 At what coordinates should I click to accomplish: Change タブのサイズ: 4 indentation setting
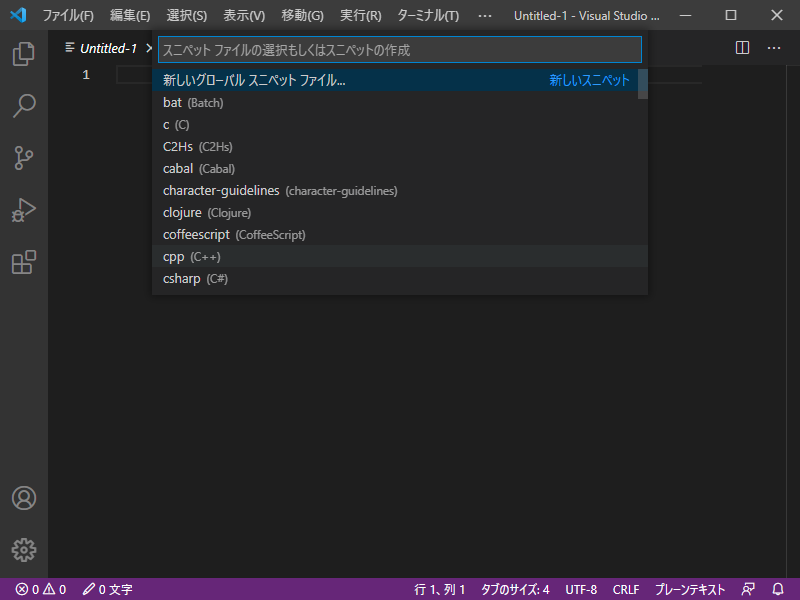click(515, 589)
